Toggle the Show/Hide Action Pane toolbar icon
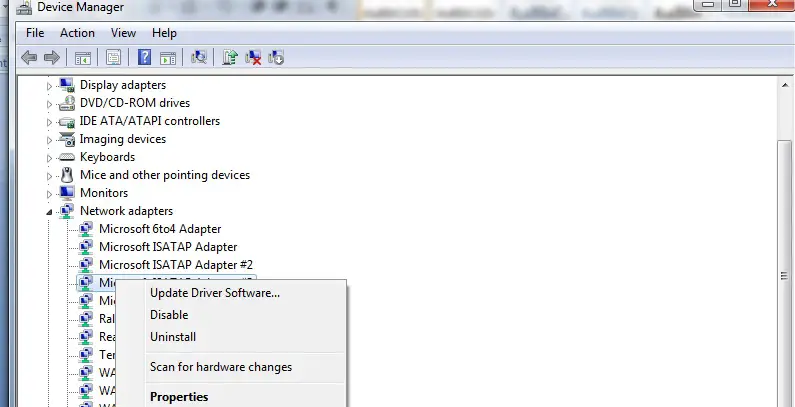 (168, 58)
